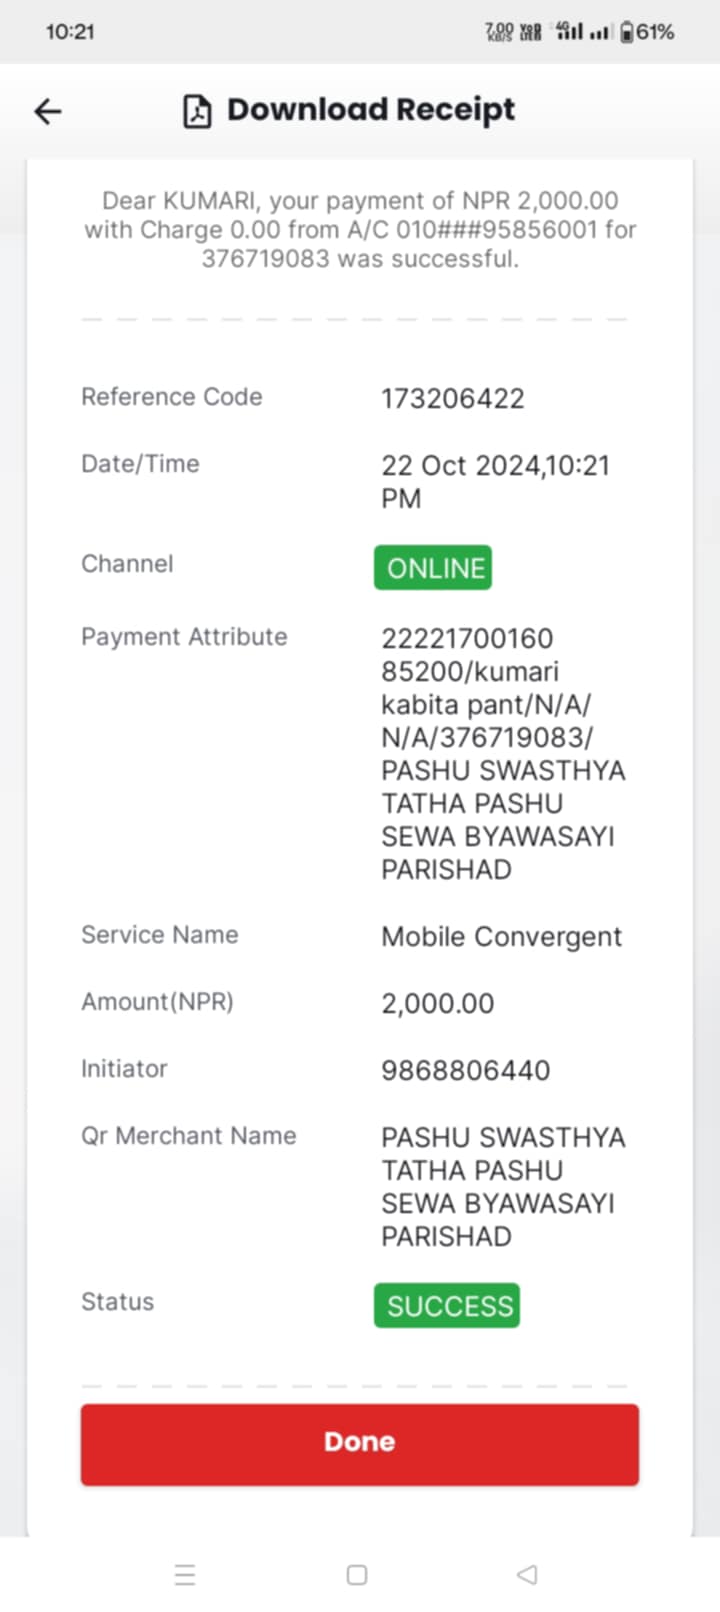Viewport: 720px width, 1612px height.
Task: Select the reference code 173206422
Action: tap(453, 398)
